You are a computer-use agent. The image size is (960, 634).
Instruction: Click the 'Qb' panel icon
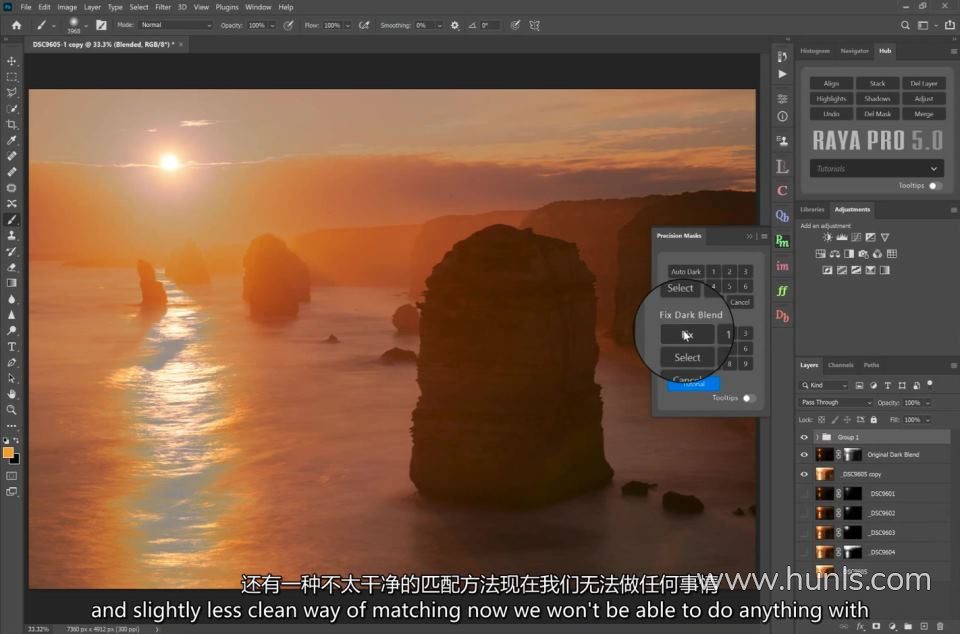pyautogui.click(x=782, y=216)
